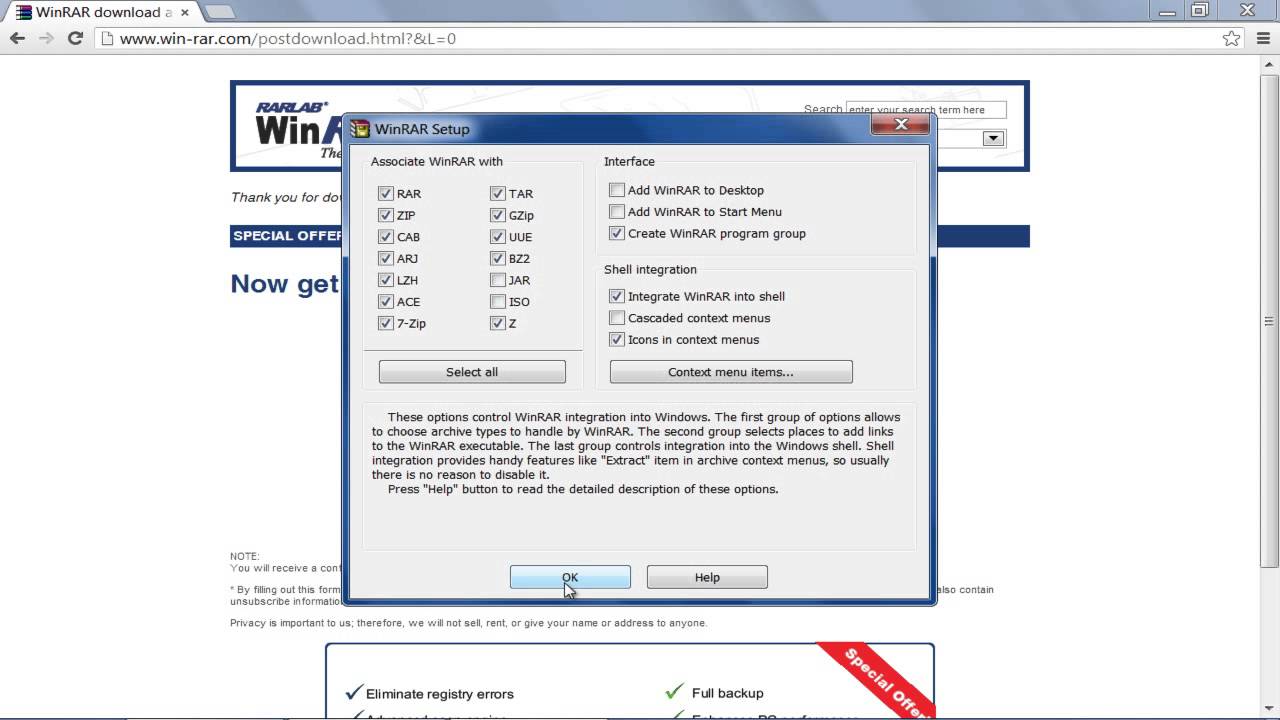Click the page vertical scrollbar
This screenshot has width=1280, height=720.
click(1270, 320)
